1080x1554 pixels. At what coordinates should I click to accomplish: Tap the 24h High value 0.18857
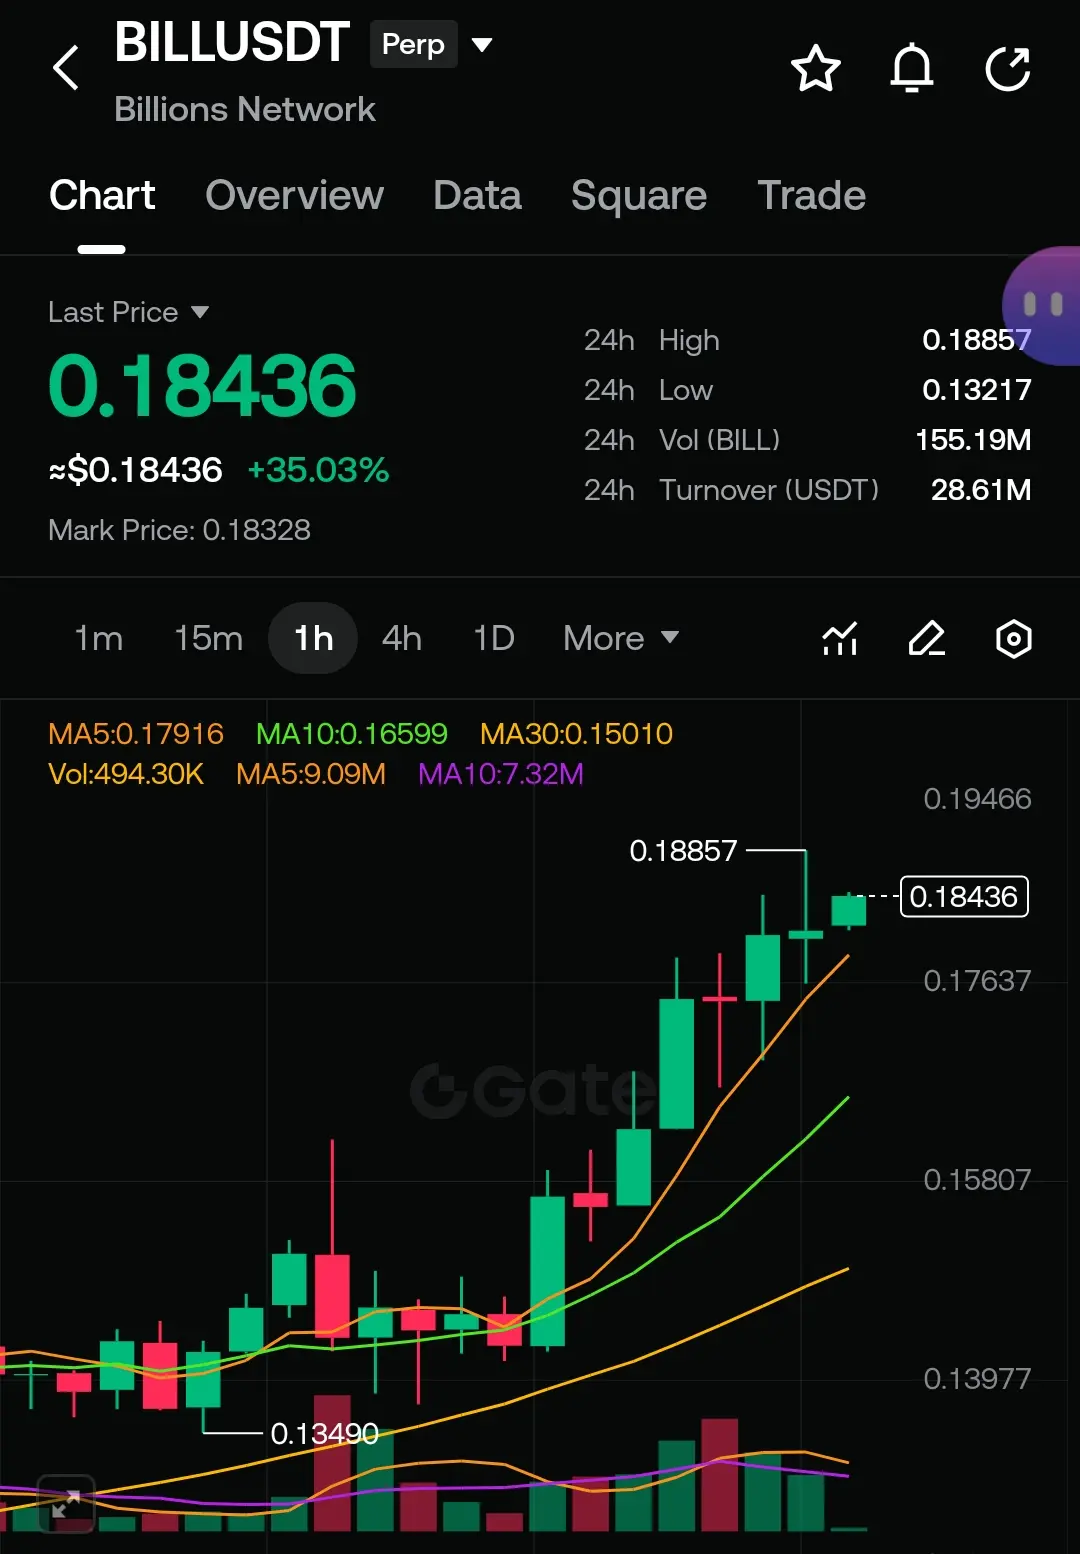[x=976, y=340]
